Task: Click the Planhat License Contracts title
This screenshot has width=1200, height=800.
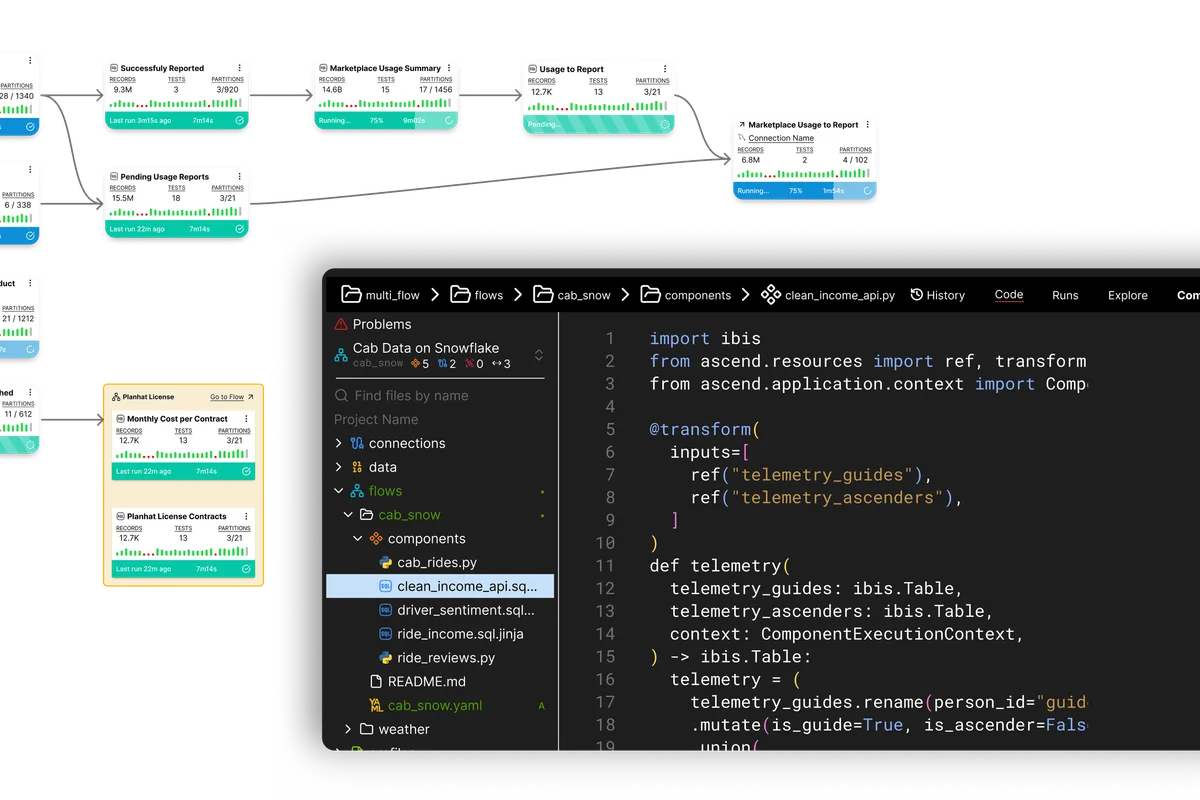Action: tap(177, 516)
